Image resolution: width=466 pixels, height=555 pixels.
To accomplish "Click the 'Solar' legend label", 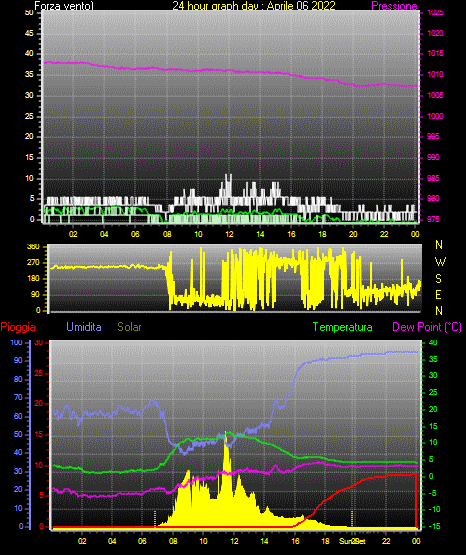I will point(129,327).
